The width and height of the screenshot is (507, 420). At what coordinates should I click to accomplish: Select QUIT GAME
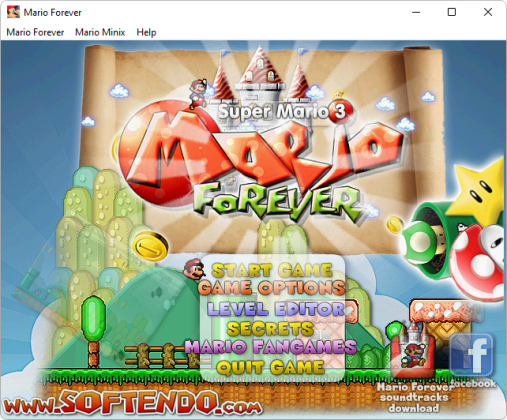click(x=270, y=368)
